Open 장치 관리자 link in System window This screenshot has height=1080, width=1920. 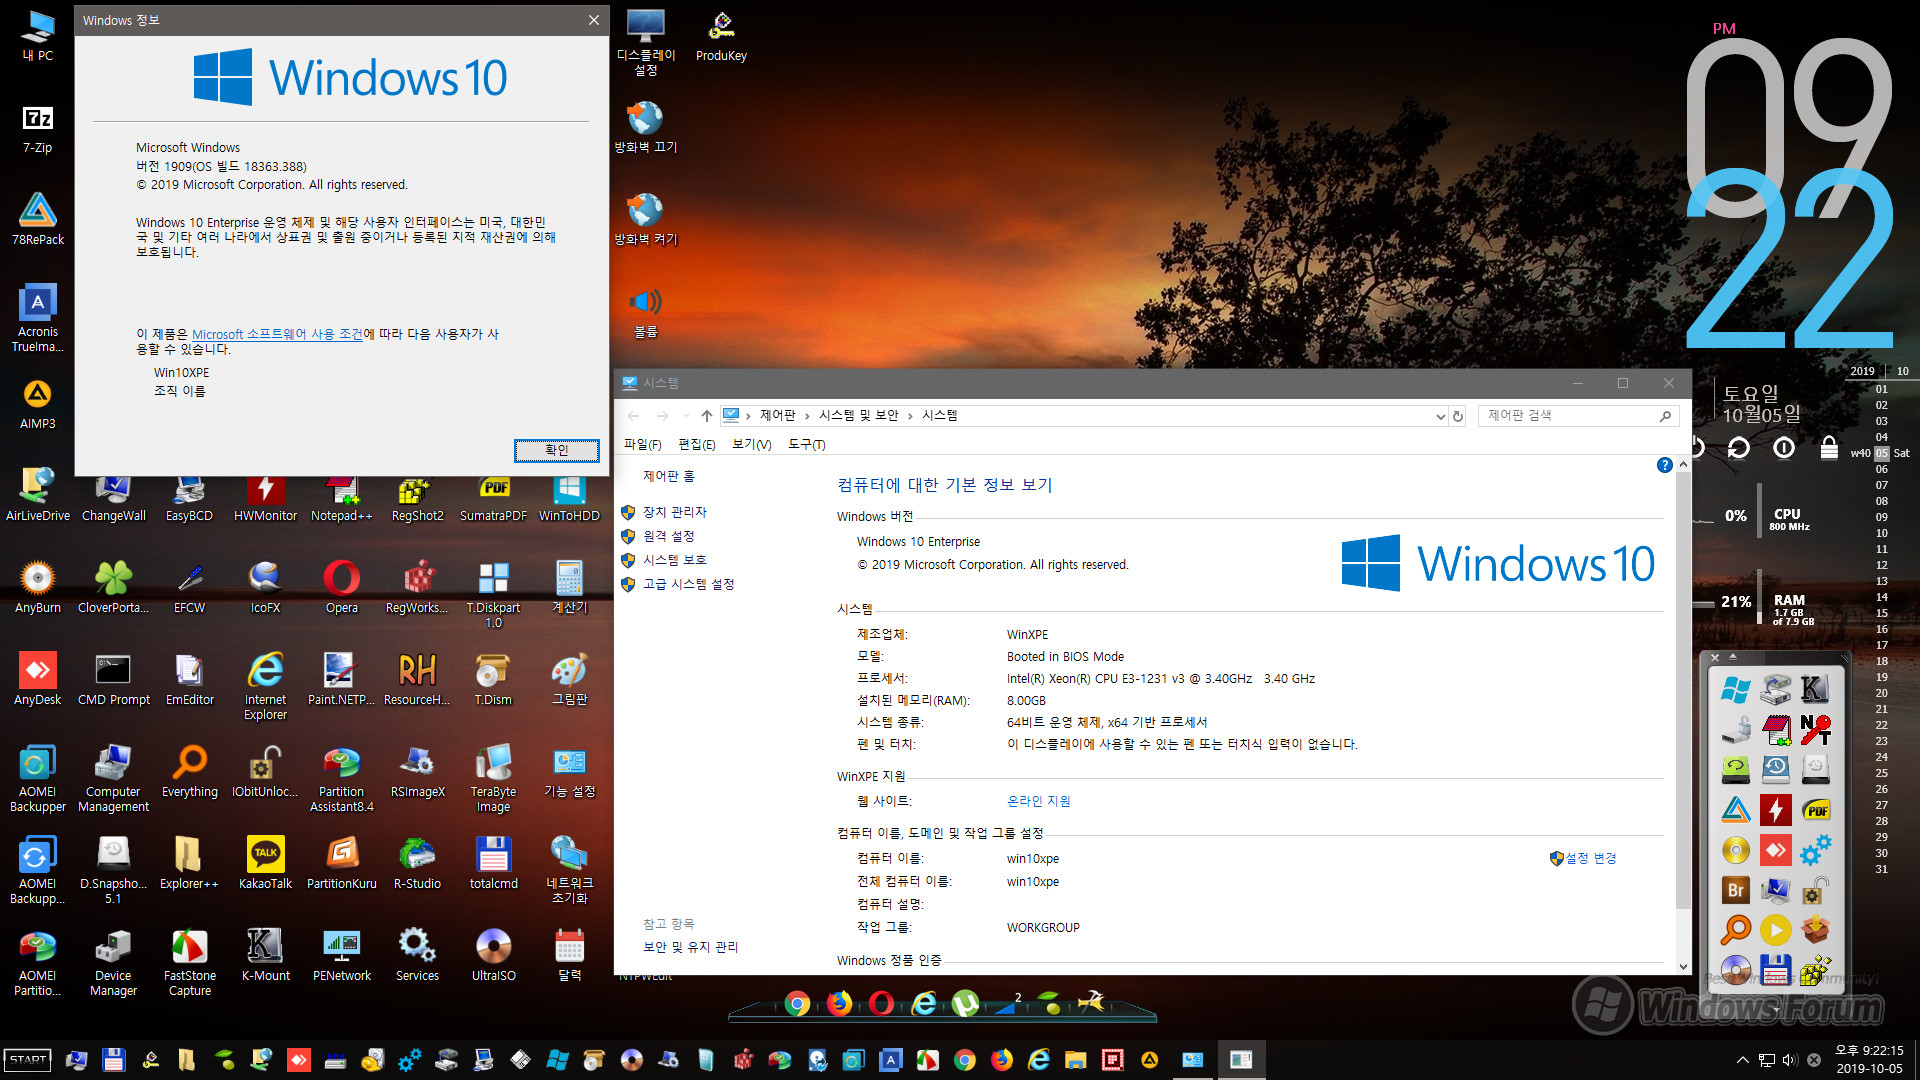[674, 512]
